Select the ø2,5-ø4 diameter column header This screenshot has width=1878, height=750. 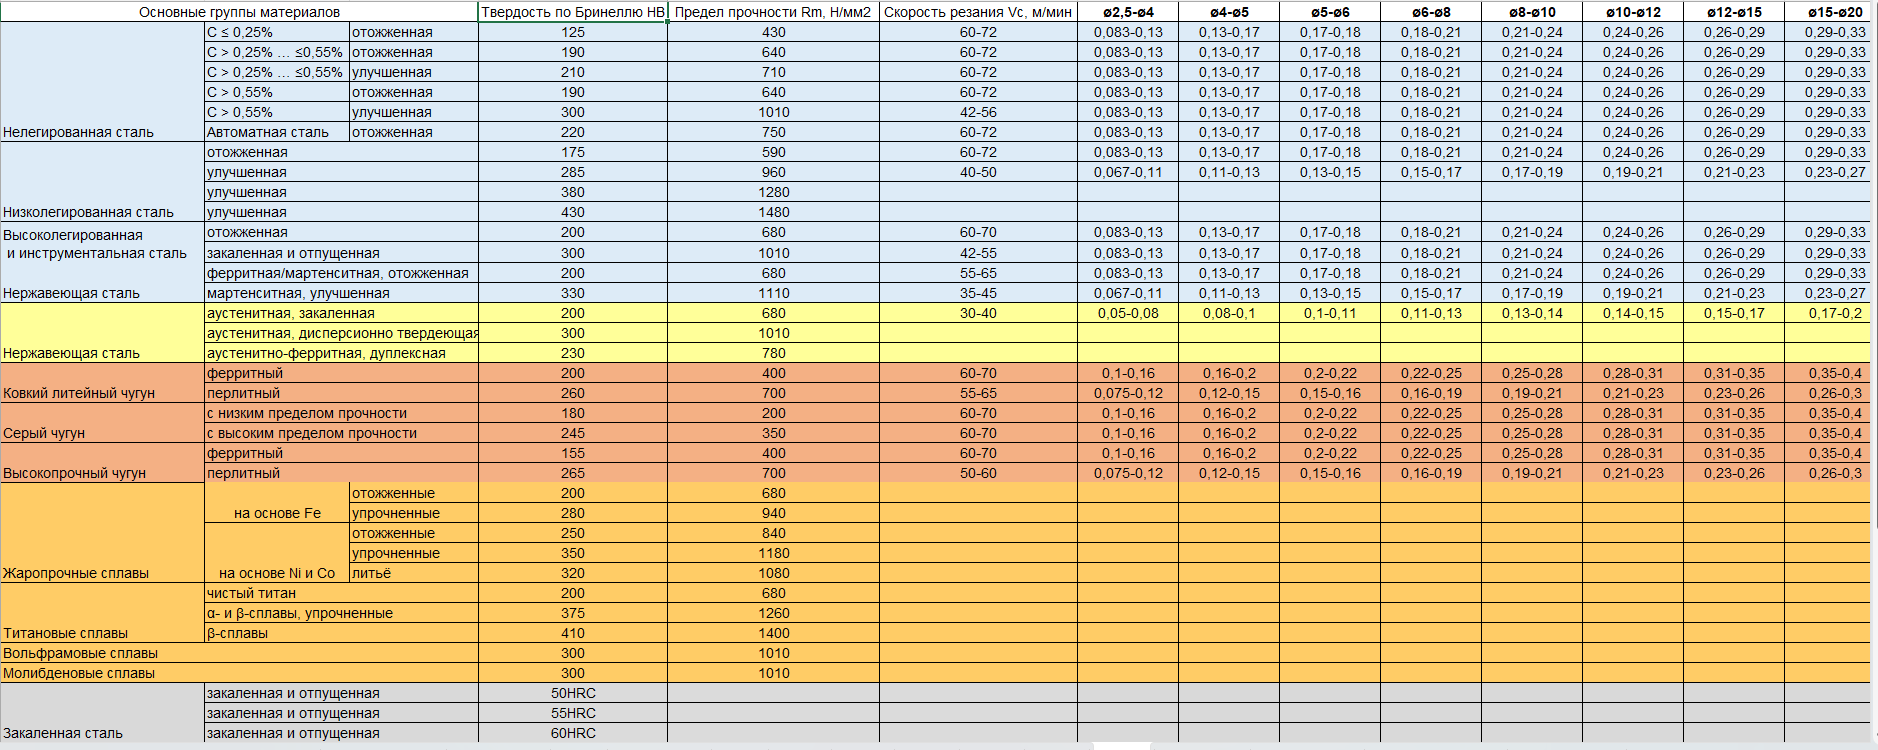click(x=1128, y=12)
